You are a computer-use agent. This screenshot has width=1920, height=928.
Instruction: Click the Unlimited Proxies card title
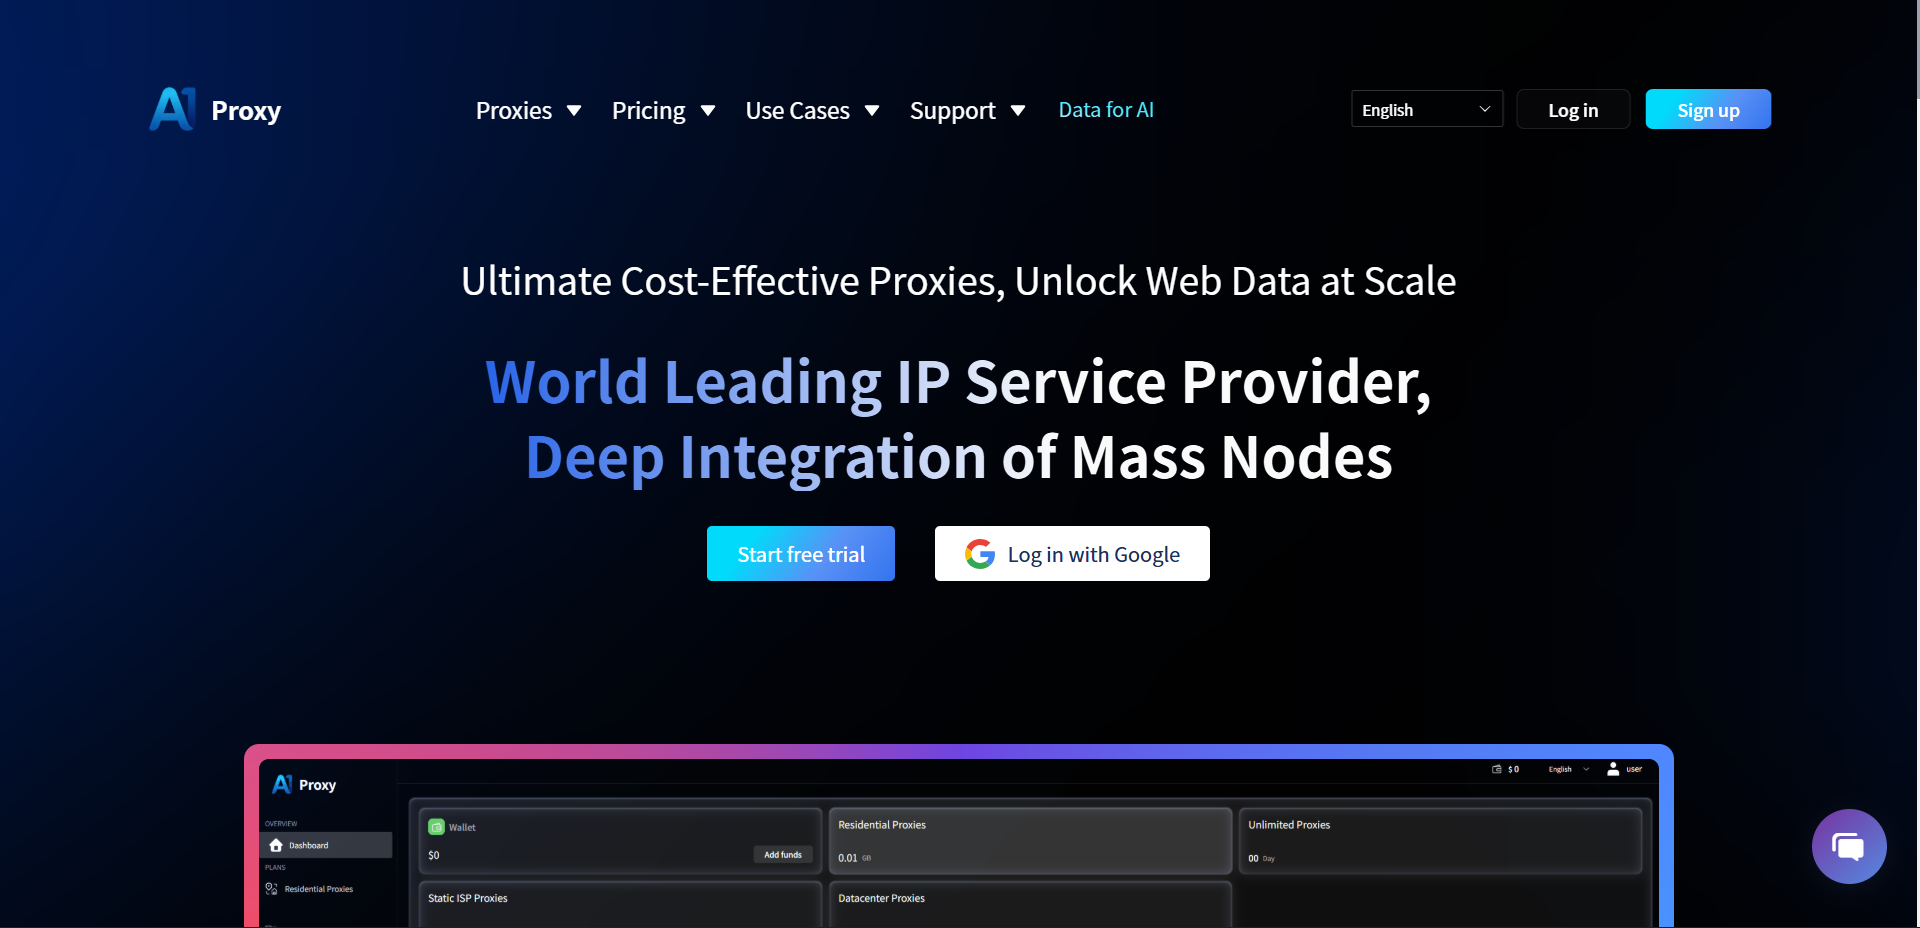pos(1289,825)
